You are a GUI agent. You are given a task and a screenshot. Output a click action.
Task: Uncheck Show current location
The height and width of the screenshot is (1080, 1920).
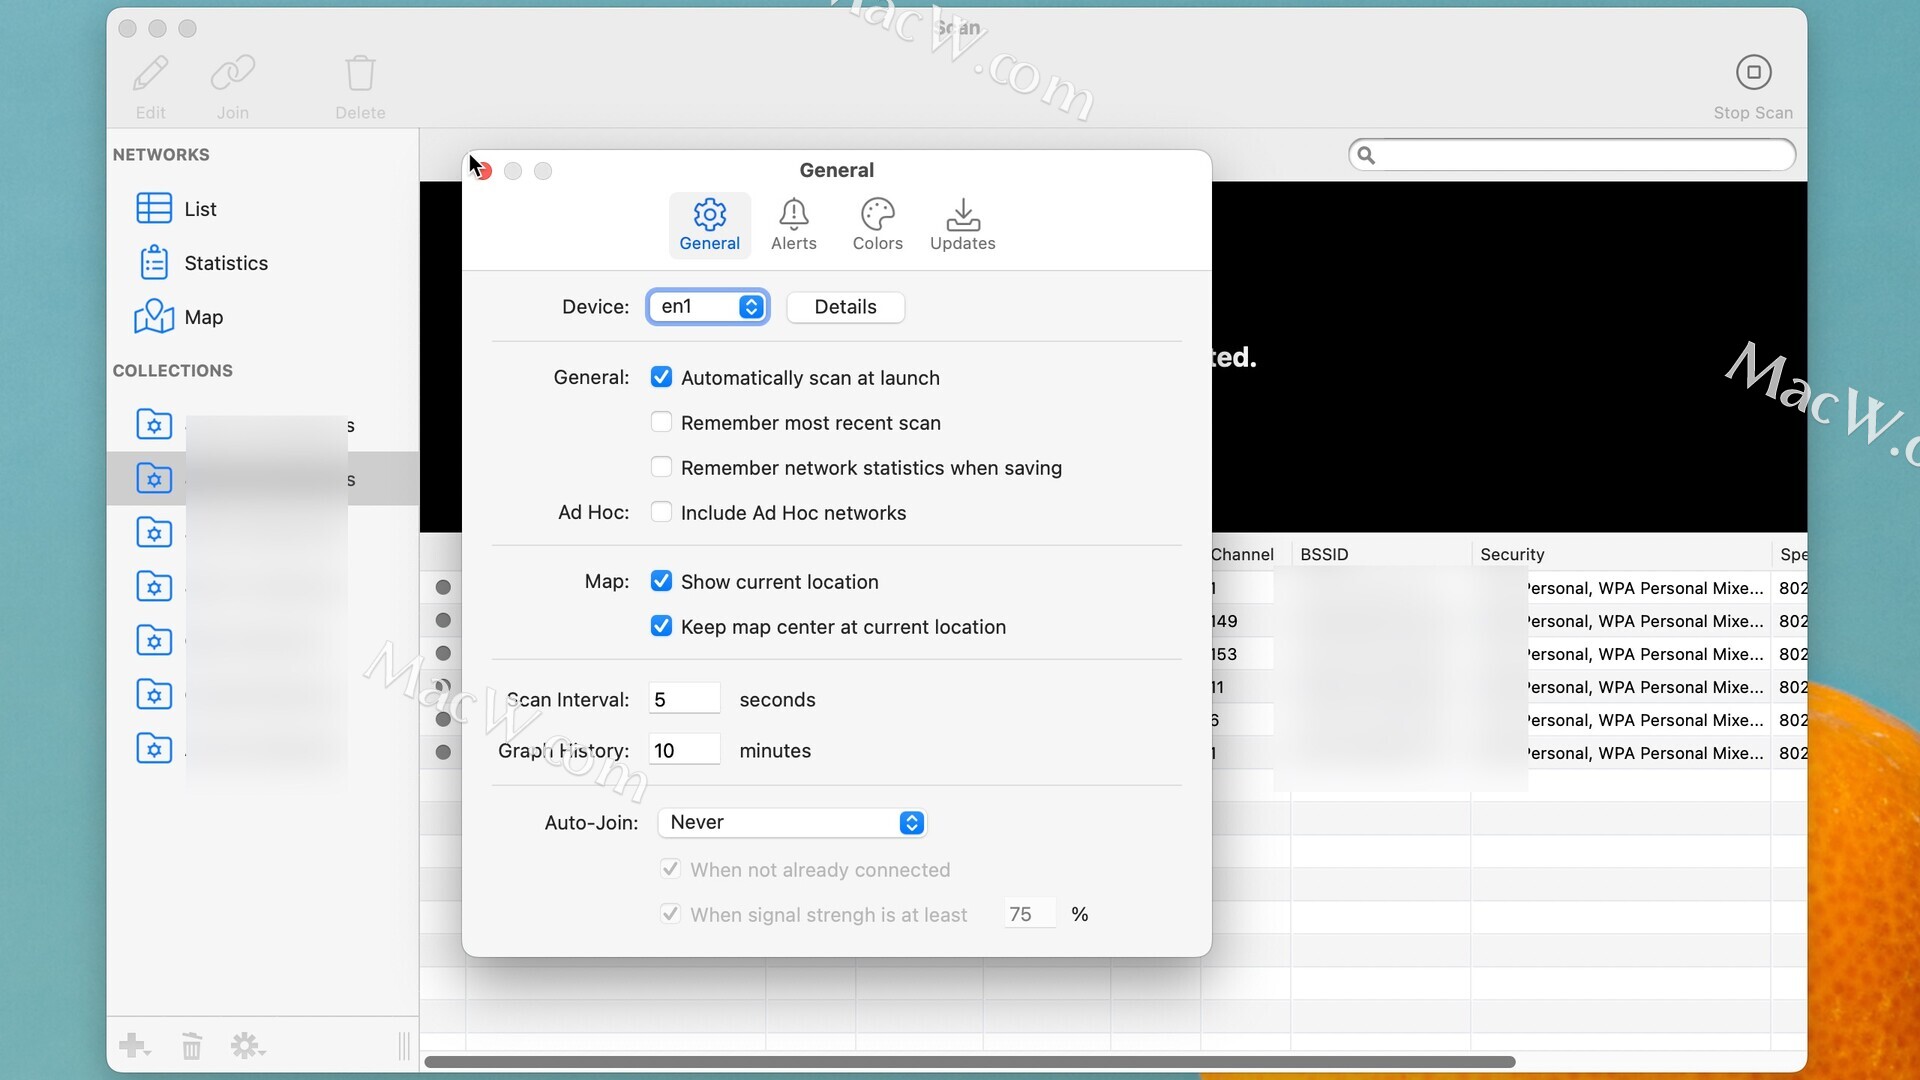(661, 581)
